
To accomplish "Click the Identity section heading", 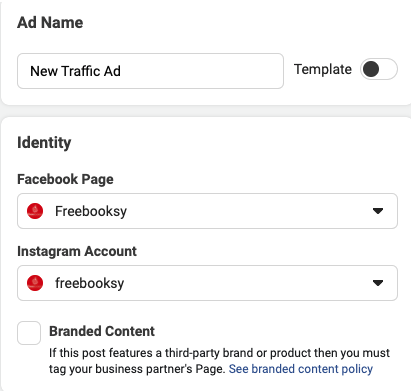I will click(44, 143).
